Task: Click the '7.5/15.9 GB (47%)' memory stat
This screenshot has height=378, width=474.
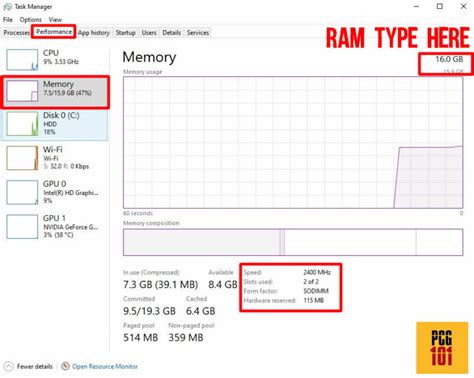Action: [67, 93]
